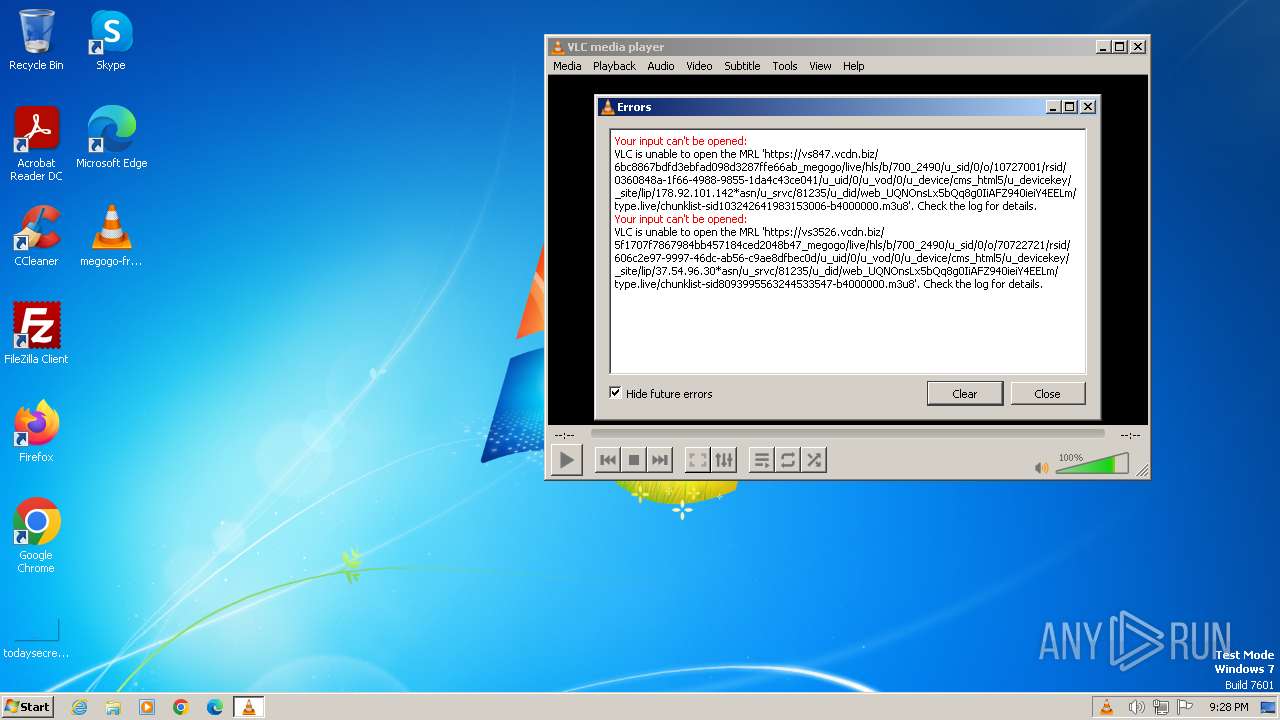Toggle the VLC playlist view
Viewport: 1280px width, 720px height.
point(762,460)
